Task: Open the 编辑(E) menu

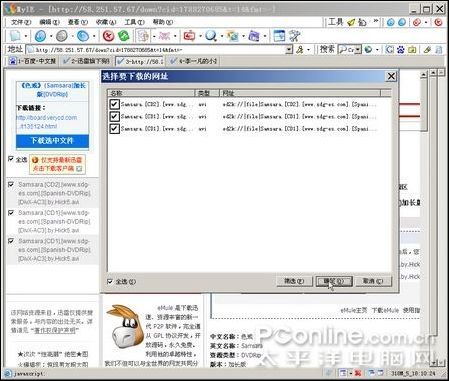Action: (49, 22)
